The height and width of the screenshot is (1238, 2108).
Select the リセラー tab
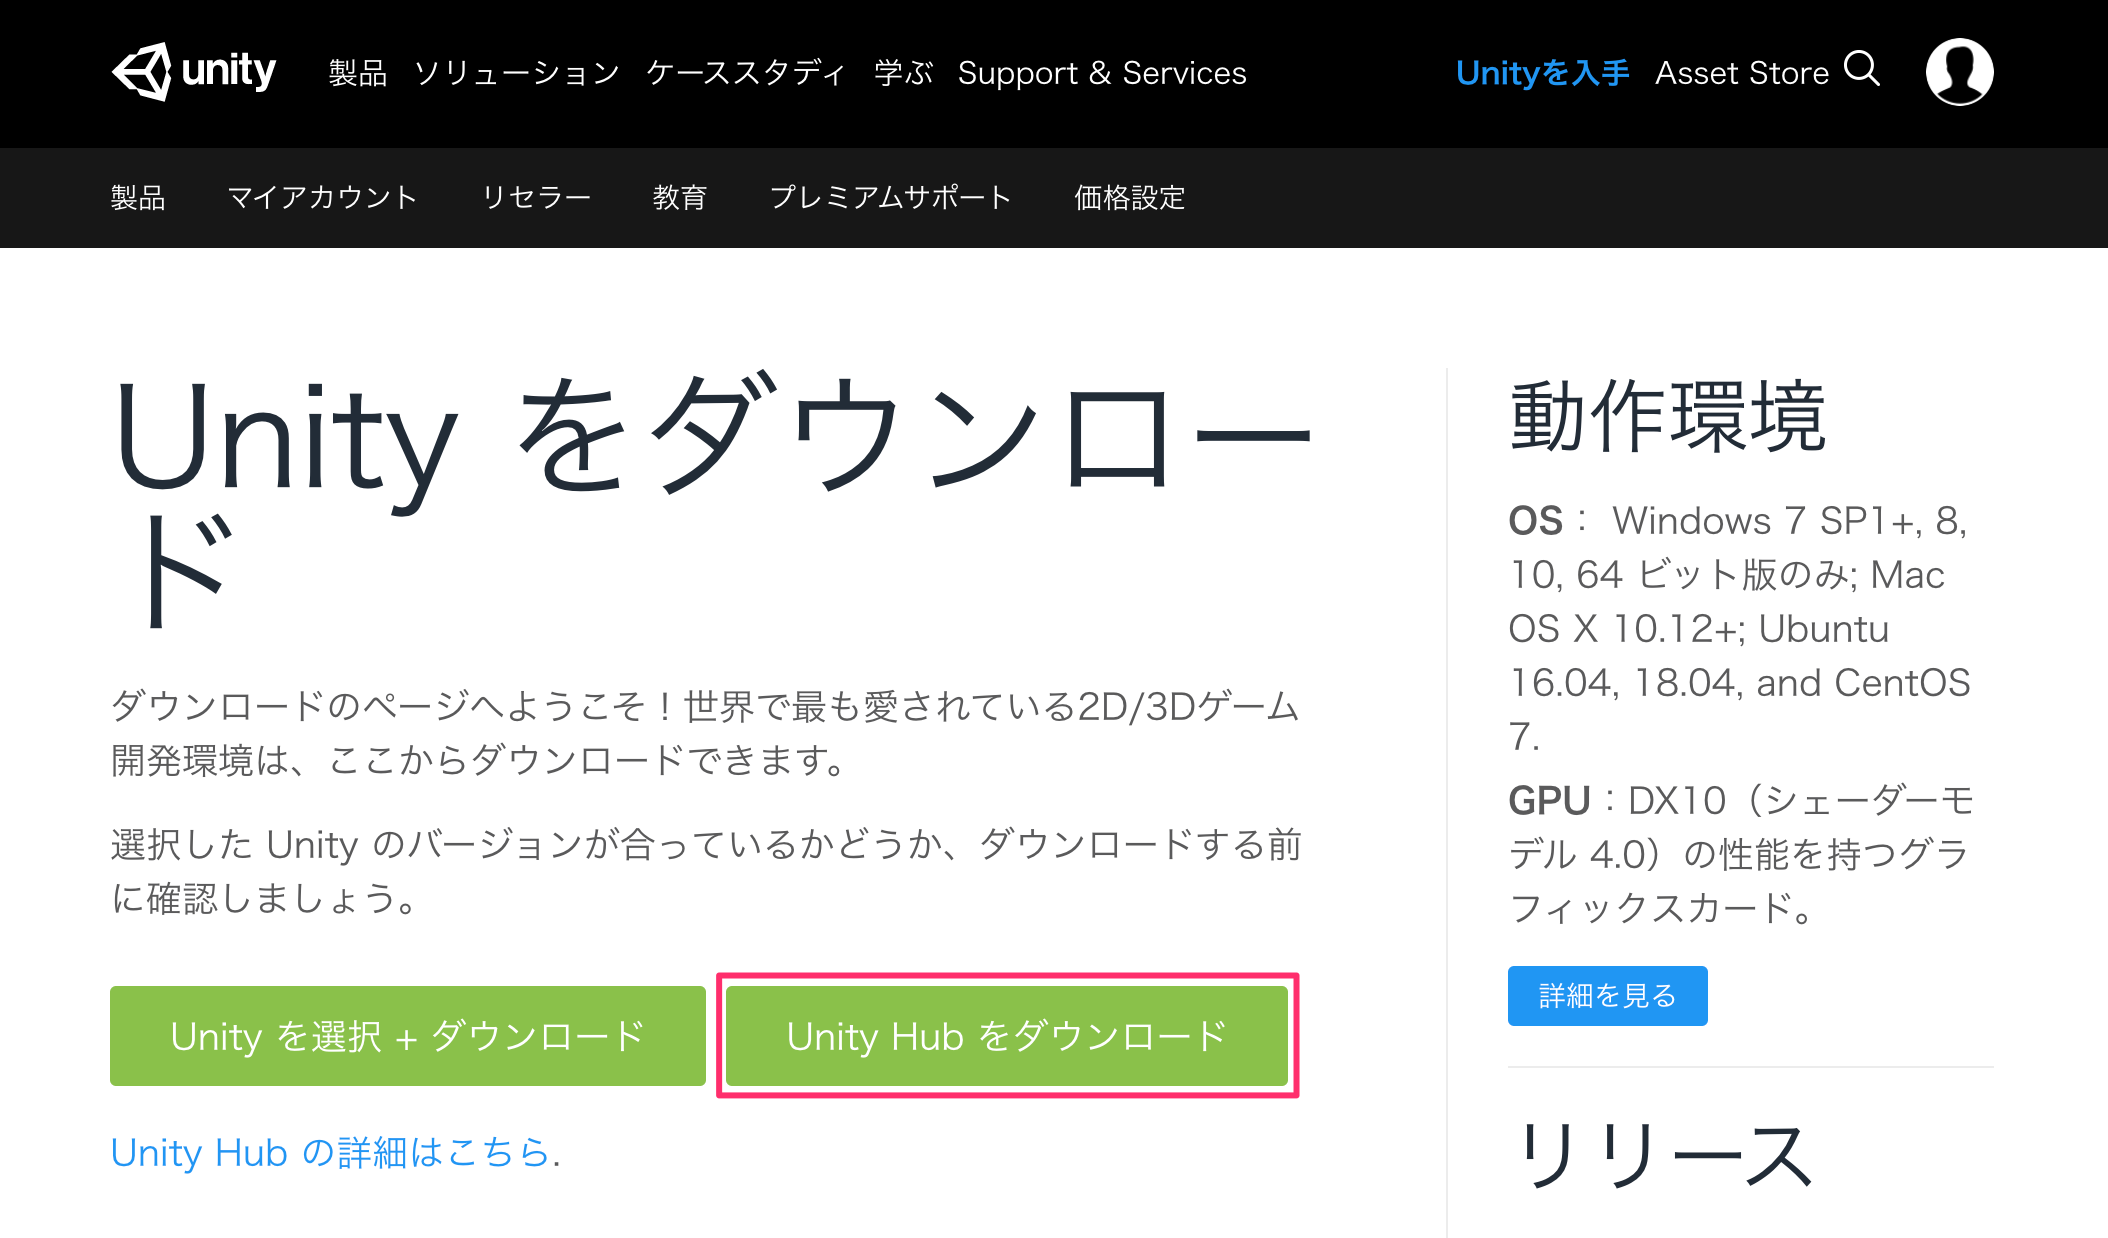click(536, 198)
